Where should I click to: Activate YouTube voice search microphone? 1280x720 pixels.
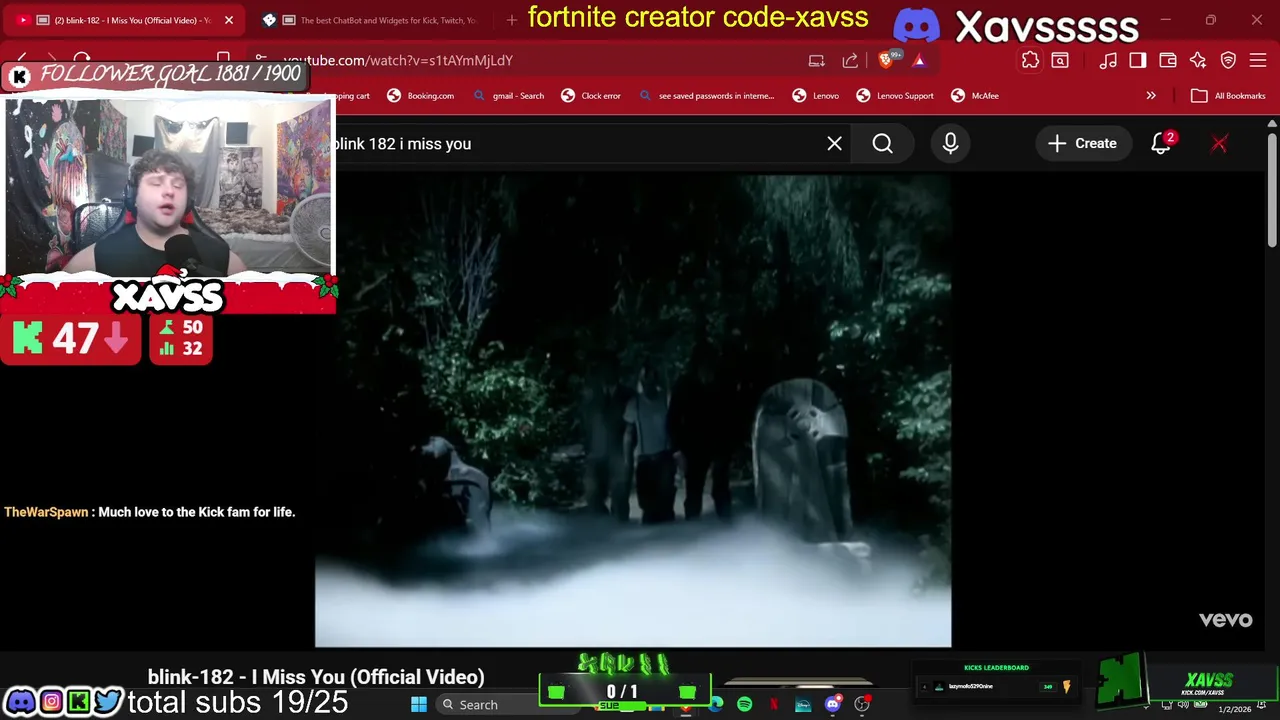[x=950, y=144]
